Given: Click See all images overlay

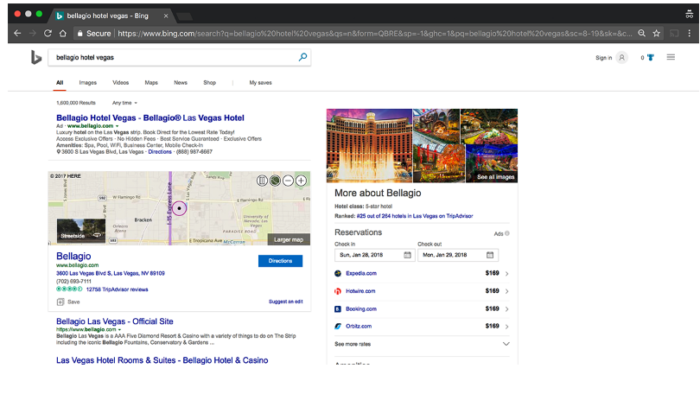Looking at the screenshot, I should click(x=496, y=177).
